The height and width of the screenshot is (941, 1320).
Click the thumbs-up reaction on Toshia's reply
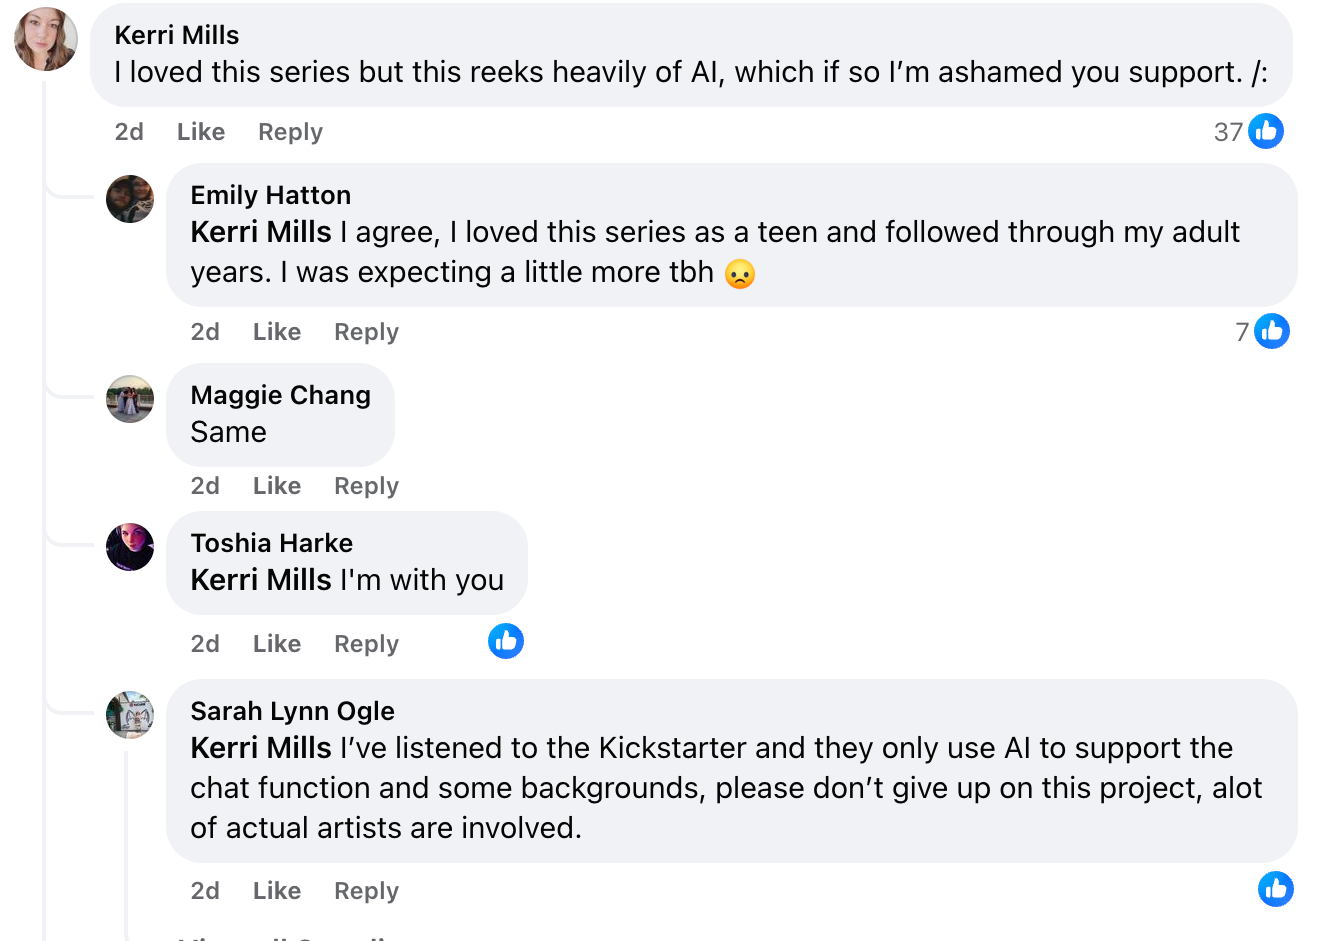coord(506,641)
